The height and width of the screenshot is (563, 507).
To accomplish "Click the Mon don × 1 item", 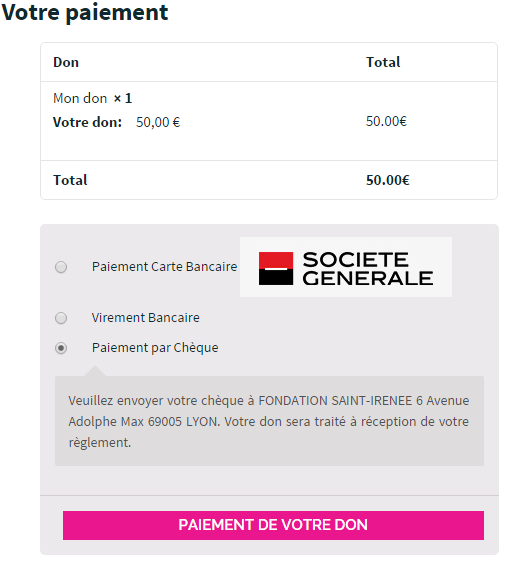I will click(93, 98).
